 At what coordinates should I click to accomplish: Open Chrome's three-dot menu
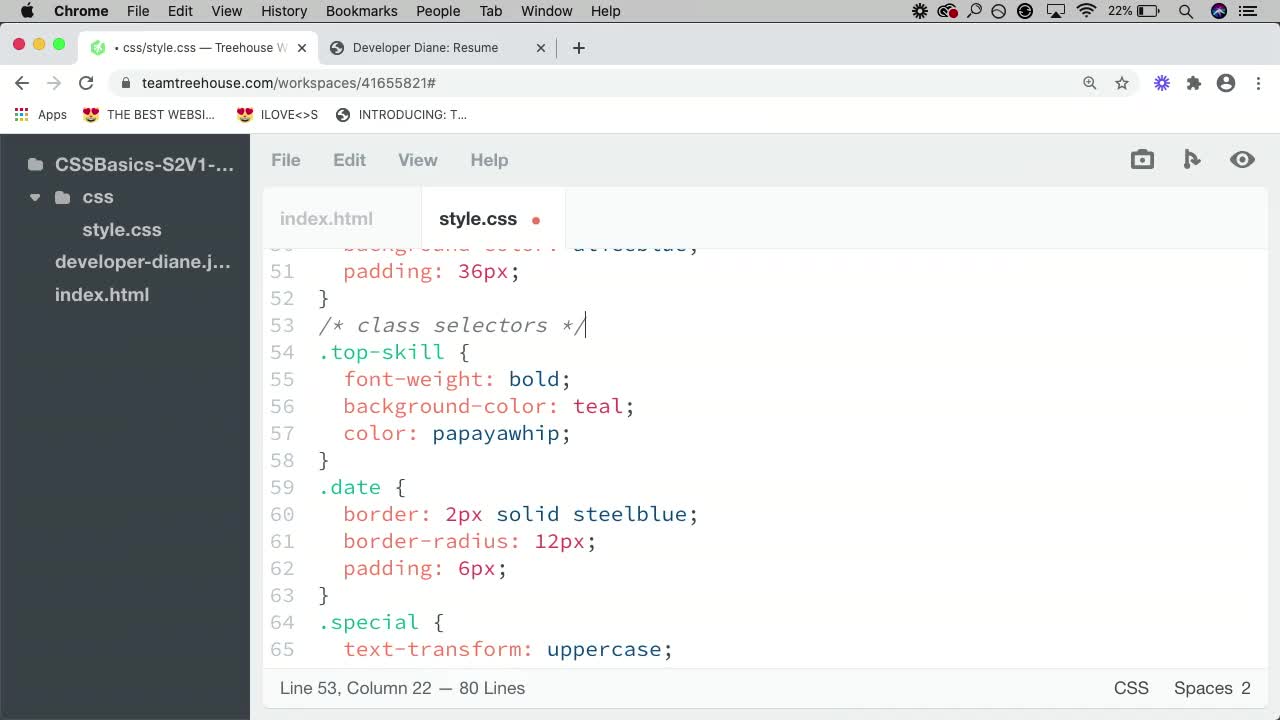click(x=1259, y=83)
